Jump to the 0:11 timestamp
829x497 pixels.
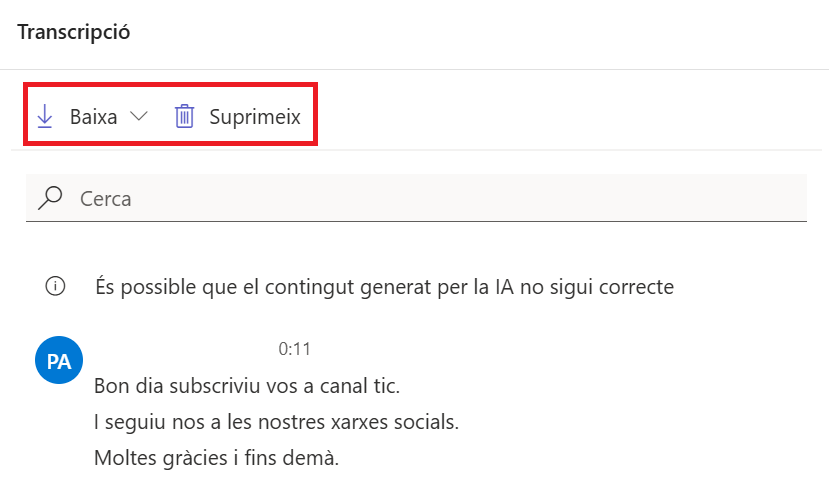point(294,349)
